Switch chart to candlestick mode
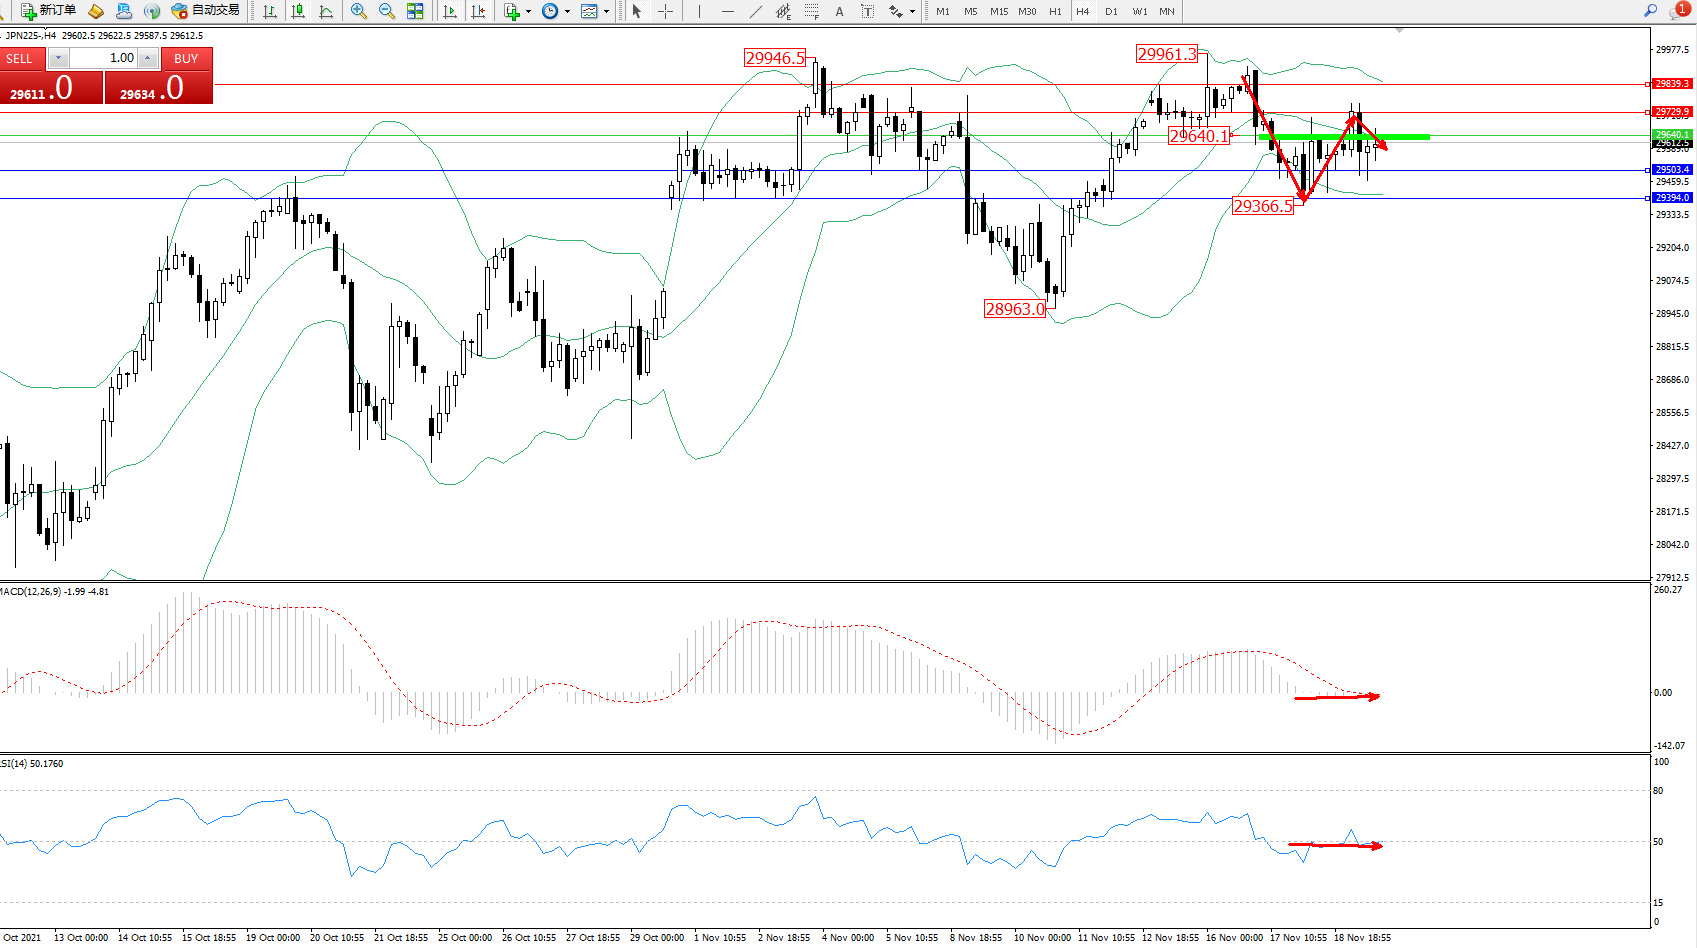The height and width of the screenshot is (948, 1697). point(298,11)
